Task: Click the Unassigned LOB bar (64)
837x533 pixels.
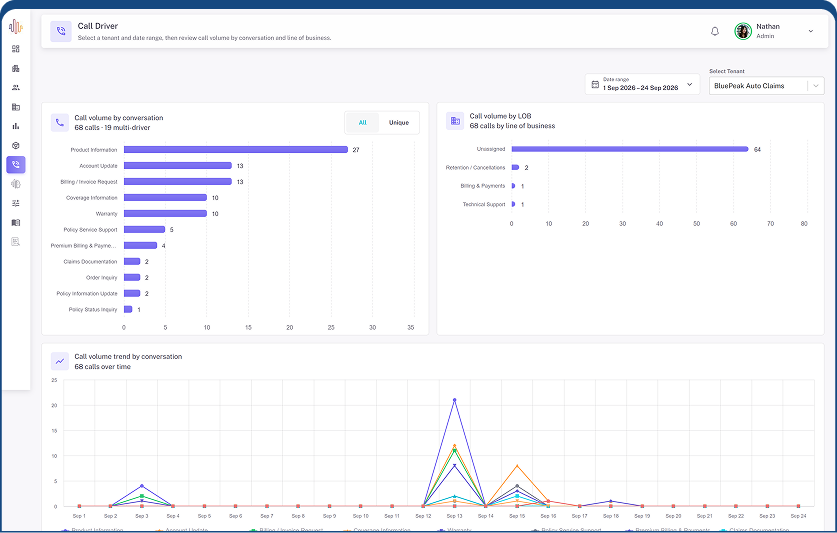Action: pyautogui.click(x=630, y=149)
